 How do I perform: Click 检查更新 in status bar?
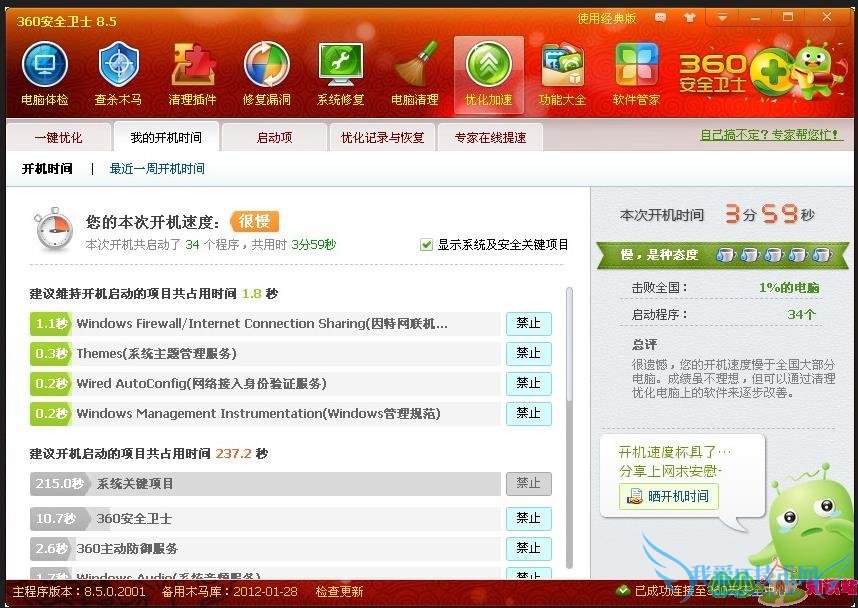[339, 592]
